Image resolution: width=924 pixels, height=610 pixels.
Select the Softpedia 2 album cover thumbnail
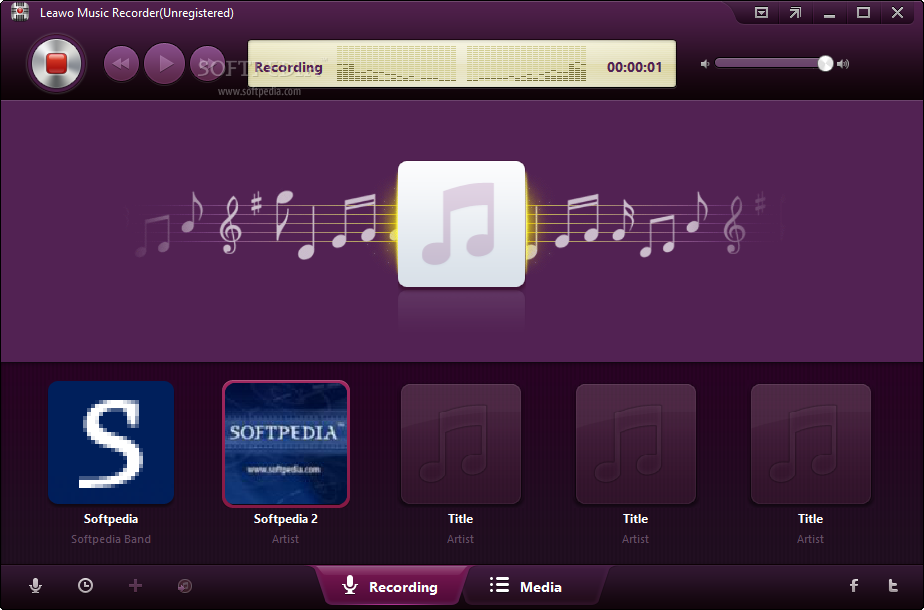click(286, 443)
